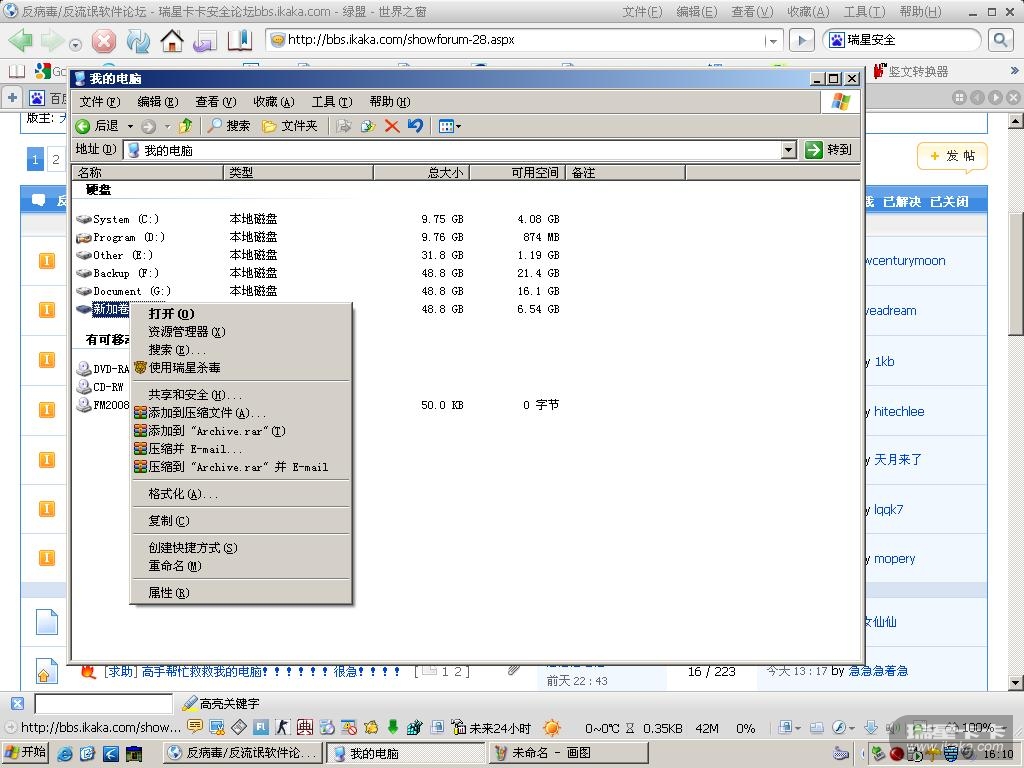1024x768 pixels.
Task: Click Back (后退) in My Computer toolbar
Action: point(97,126)
